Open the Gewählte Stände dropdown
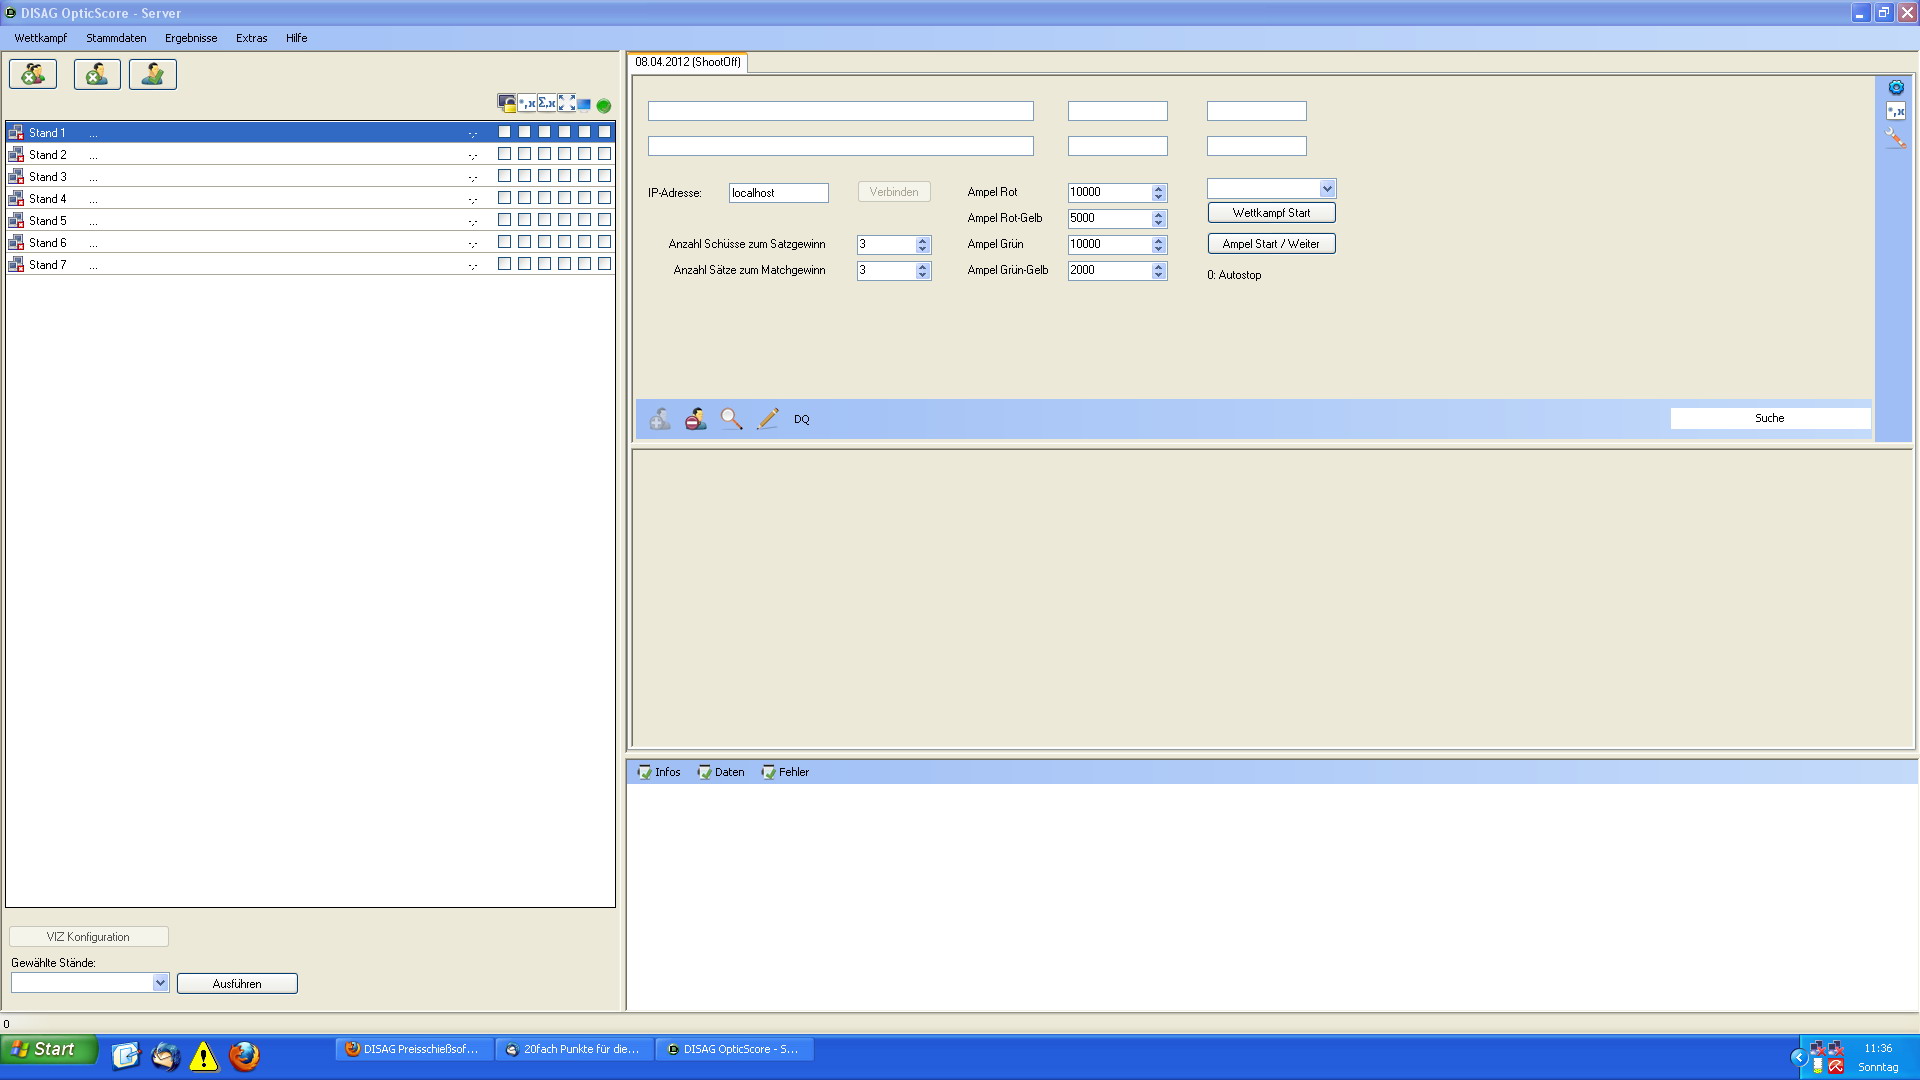Image resolution: width=1920 pixels, height=1080 pixels. tap(160, 983)
